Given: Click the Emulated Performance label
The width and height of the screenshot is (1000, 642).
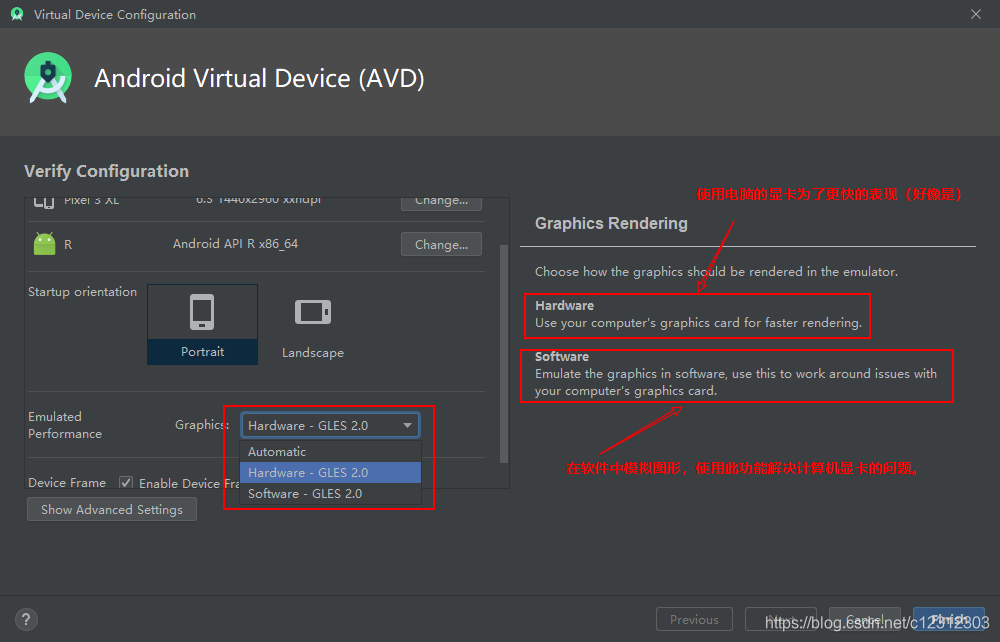Looking at the screenshot, I should 65,425.
